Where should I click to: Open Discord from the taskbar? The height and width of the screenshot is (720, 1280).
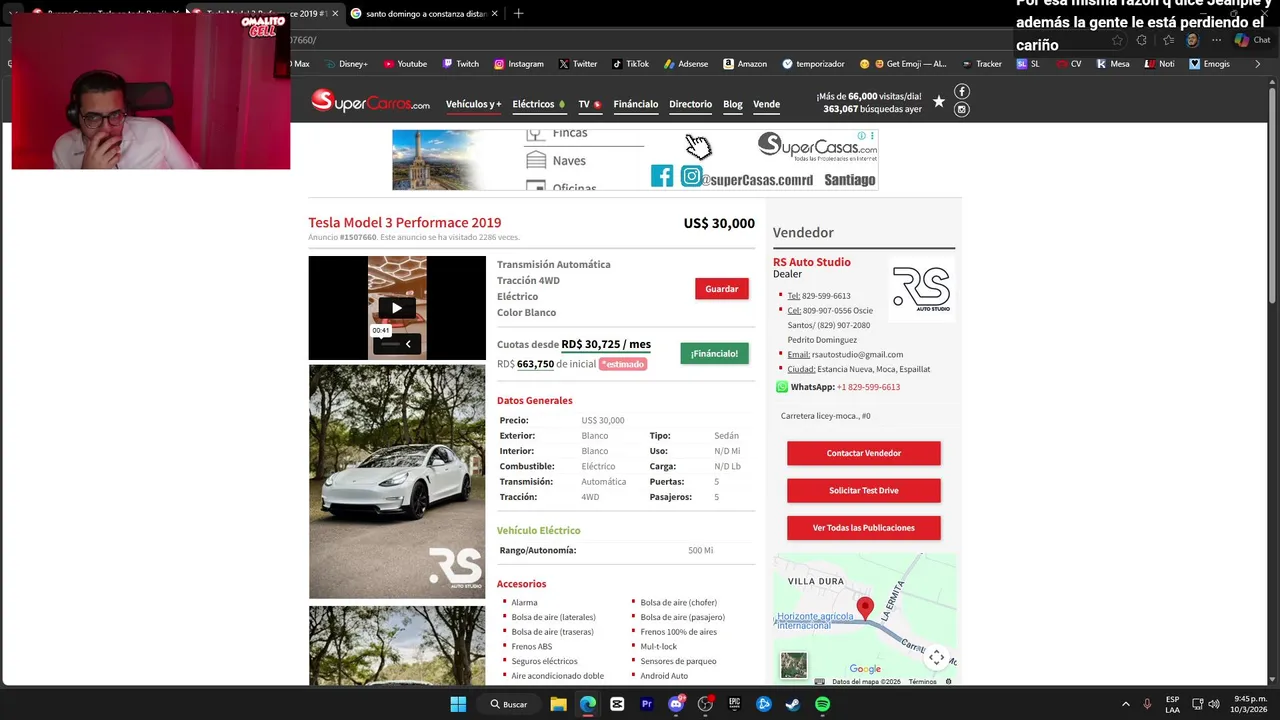(x=676, y=704)
